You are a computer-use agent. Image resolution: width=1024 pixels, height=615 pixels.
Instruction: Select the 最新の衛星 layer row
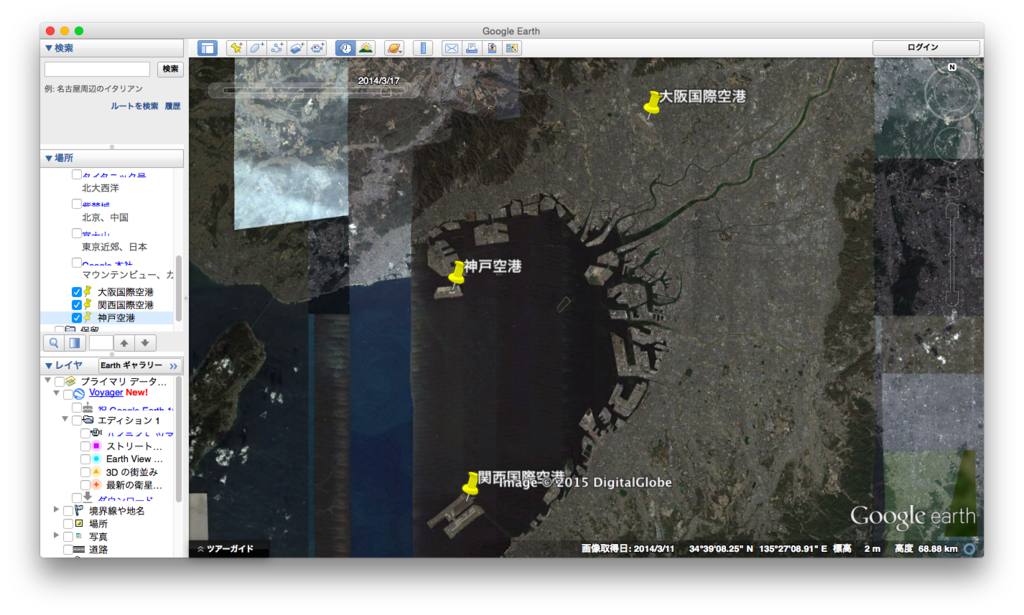click(134, 485)
